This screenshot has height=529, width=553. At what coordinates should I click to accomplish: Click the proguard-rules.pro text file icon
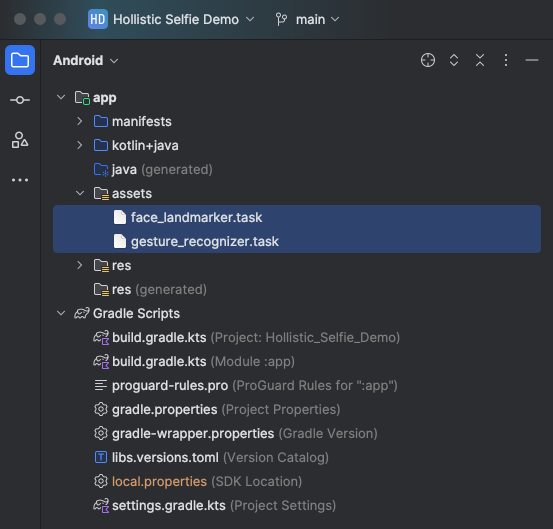pyautogui.click(x=101, y=385)
